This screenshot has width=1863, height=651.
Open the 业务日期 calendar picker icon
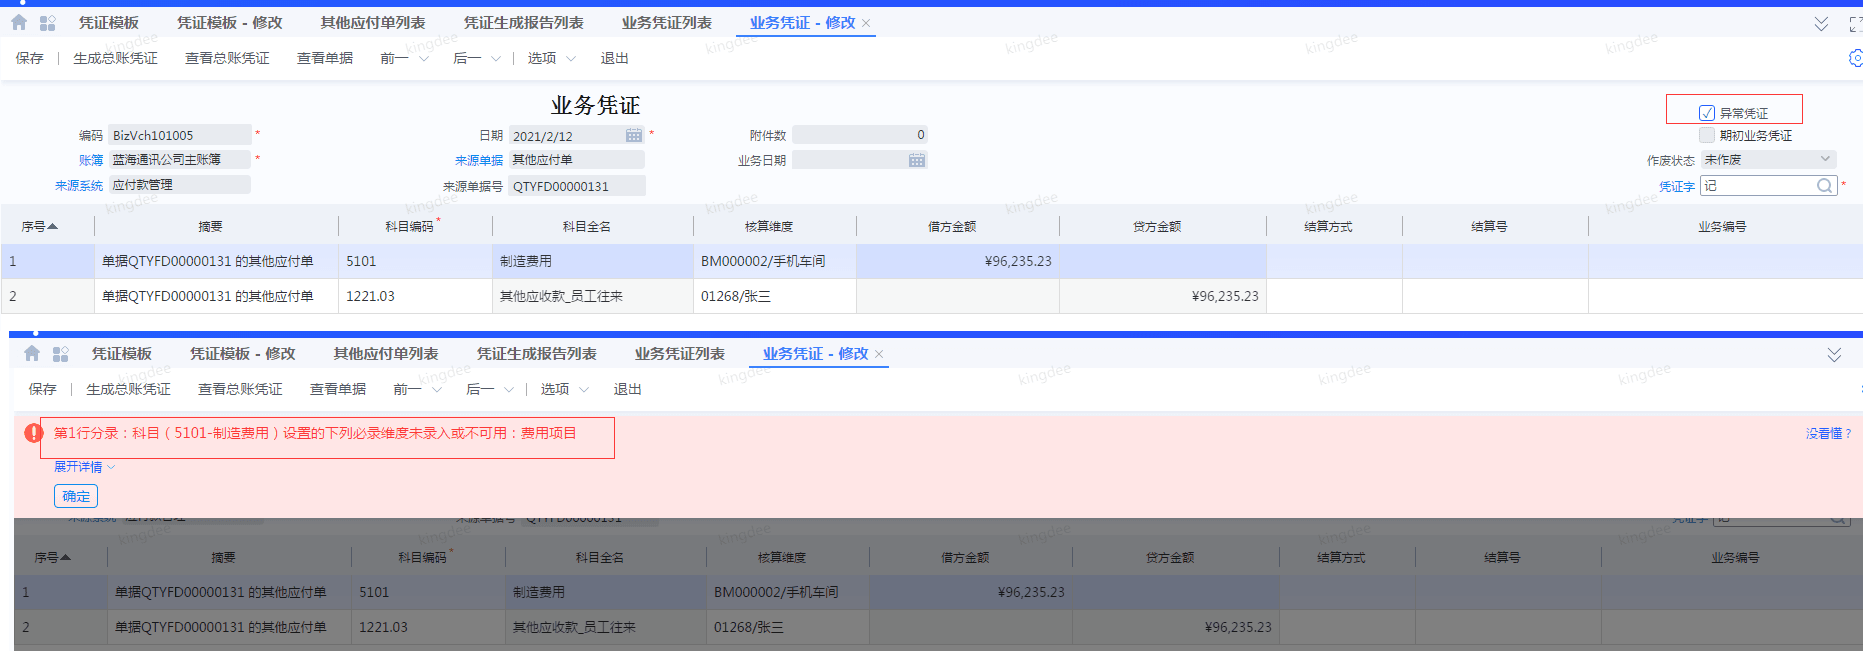[x=916, y=160]
